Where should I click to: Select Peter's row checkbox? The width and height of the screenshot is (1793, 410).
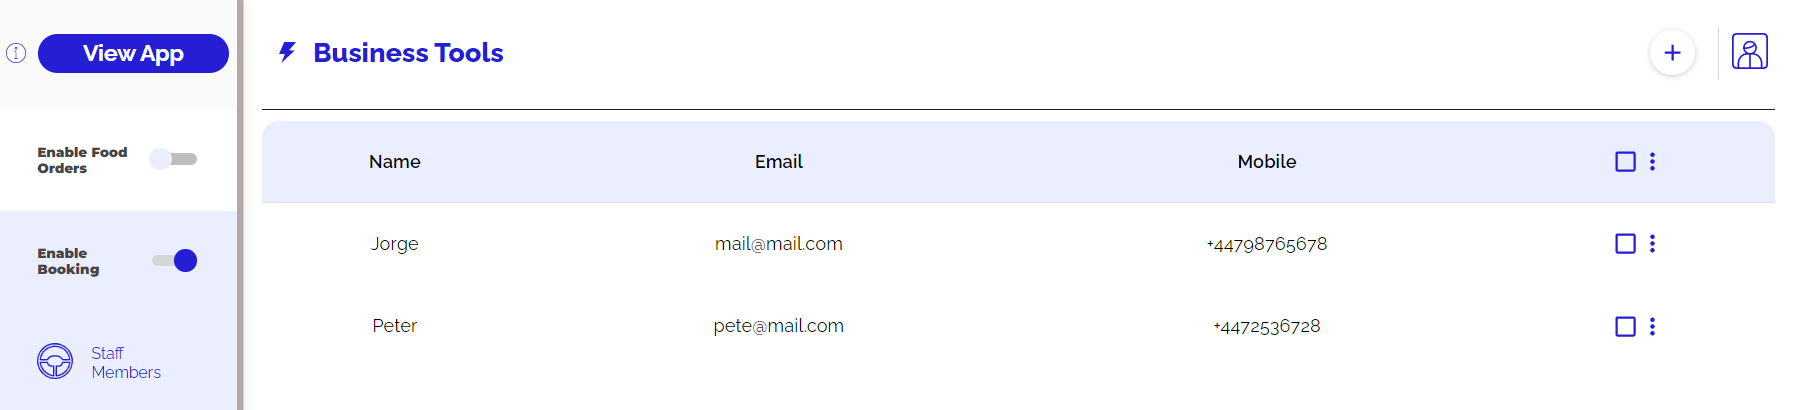(1625, 326)
